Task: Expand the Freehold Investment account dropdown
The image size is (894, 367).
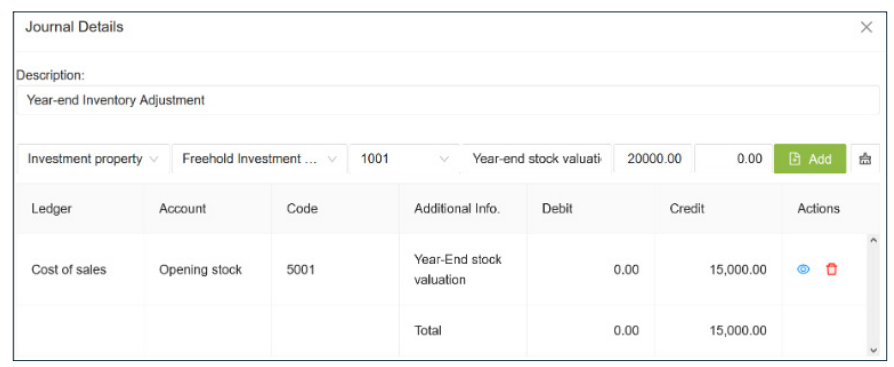Action: point(259,159)
